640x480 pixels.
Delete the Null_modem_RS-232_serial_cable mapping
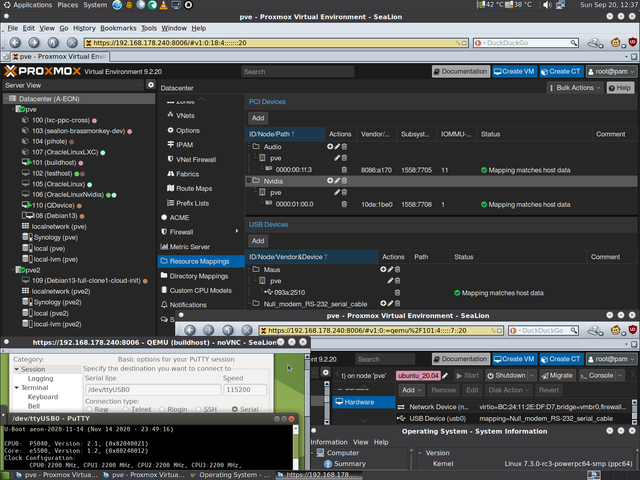397,304
